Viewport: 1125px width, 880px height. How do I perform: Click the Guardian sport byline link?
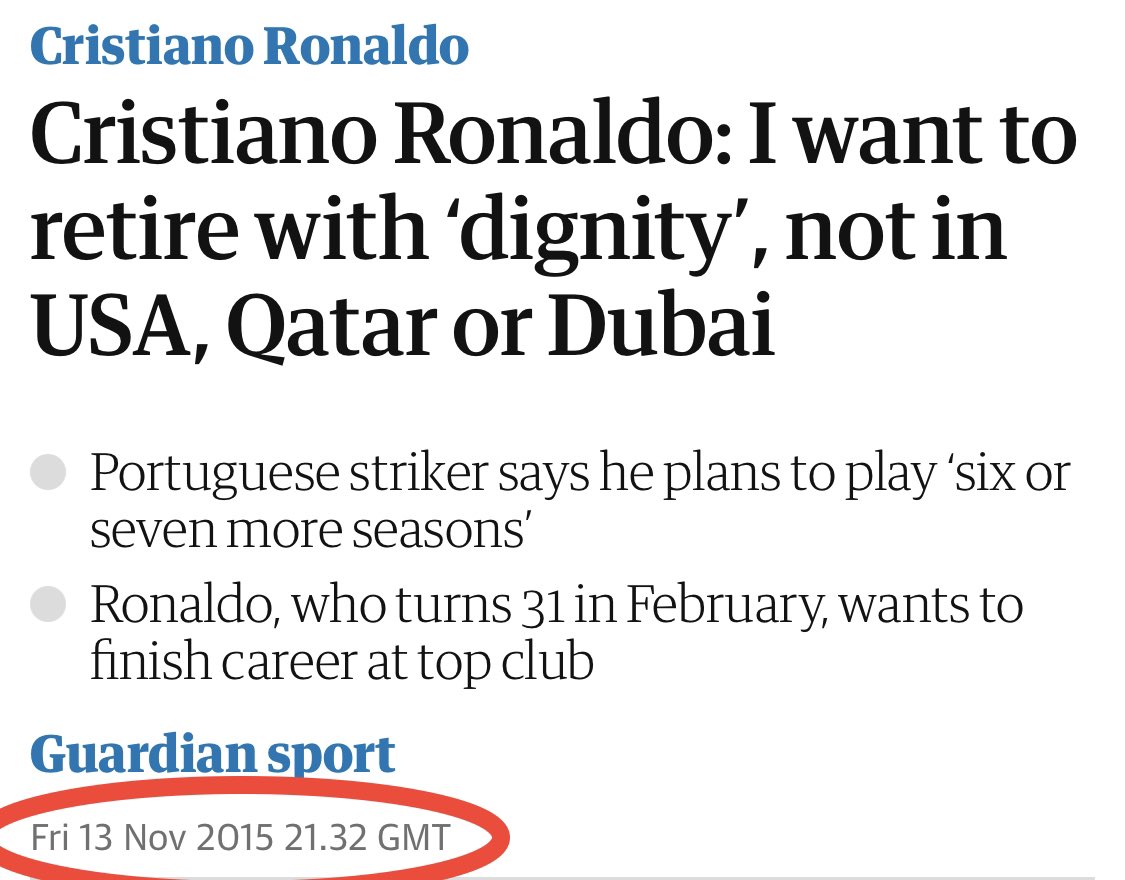click(x=212, y=754)
